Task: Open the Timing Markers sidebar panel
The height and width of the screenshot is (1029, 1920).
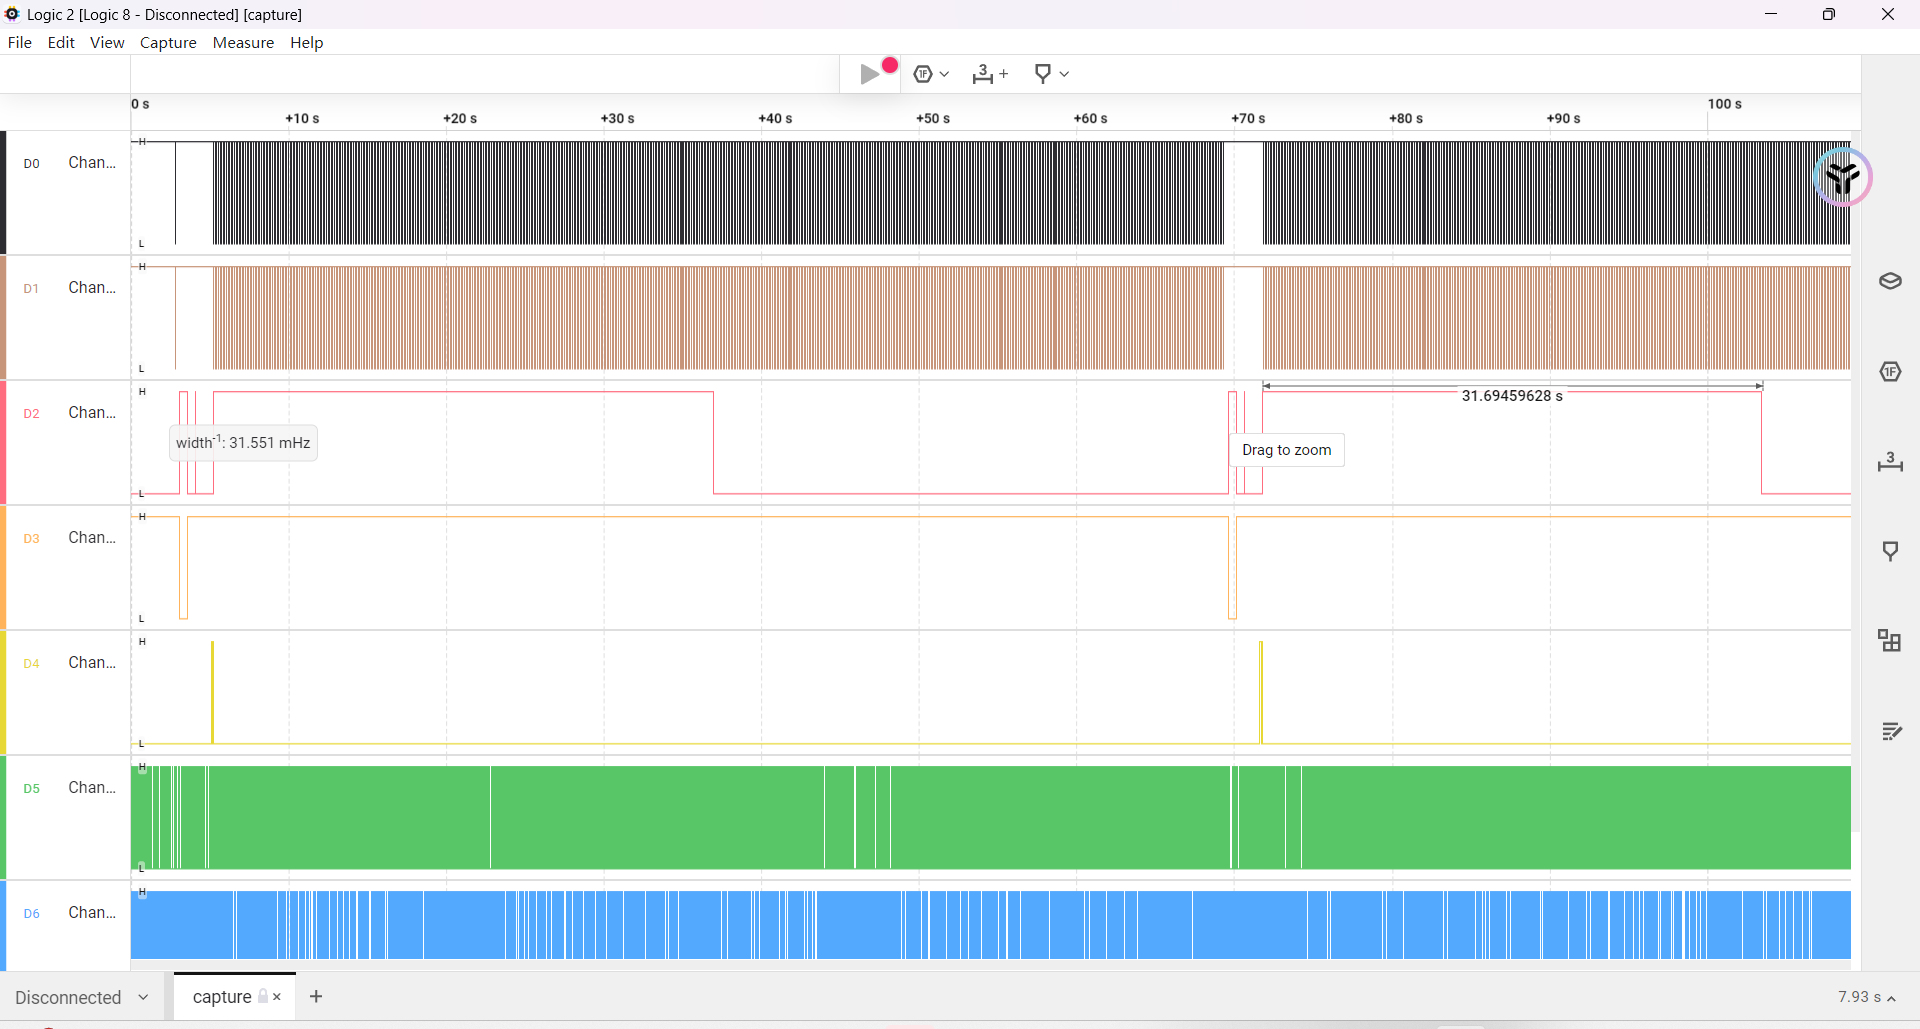Action: tap(1889, 551)
